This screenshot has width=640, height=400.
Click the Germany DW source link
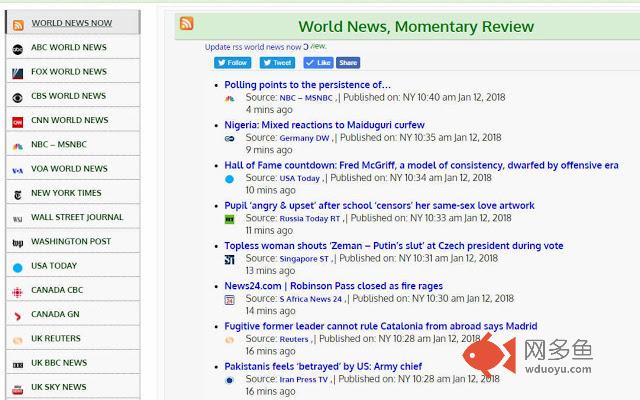tap(304, 138)
